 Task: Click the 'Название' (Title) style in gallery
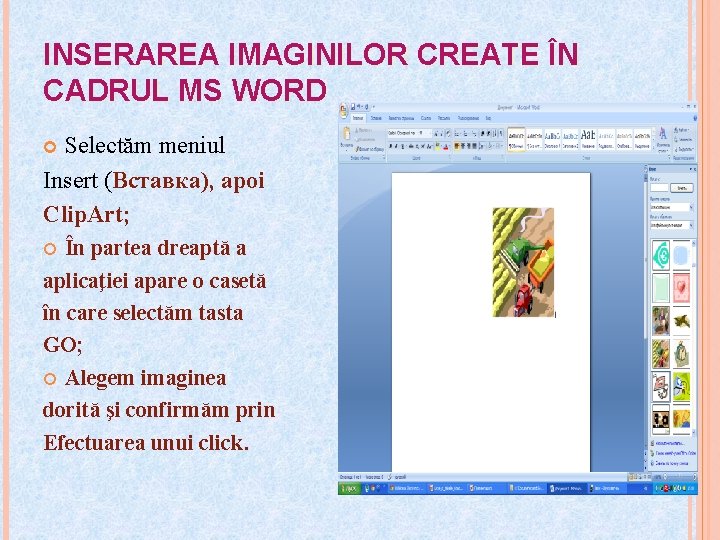pyautogui.click(x=588, y=140)
